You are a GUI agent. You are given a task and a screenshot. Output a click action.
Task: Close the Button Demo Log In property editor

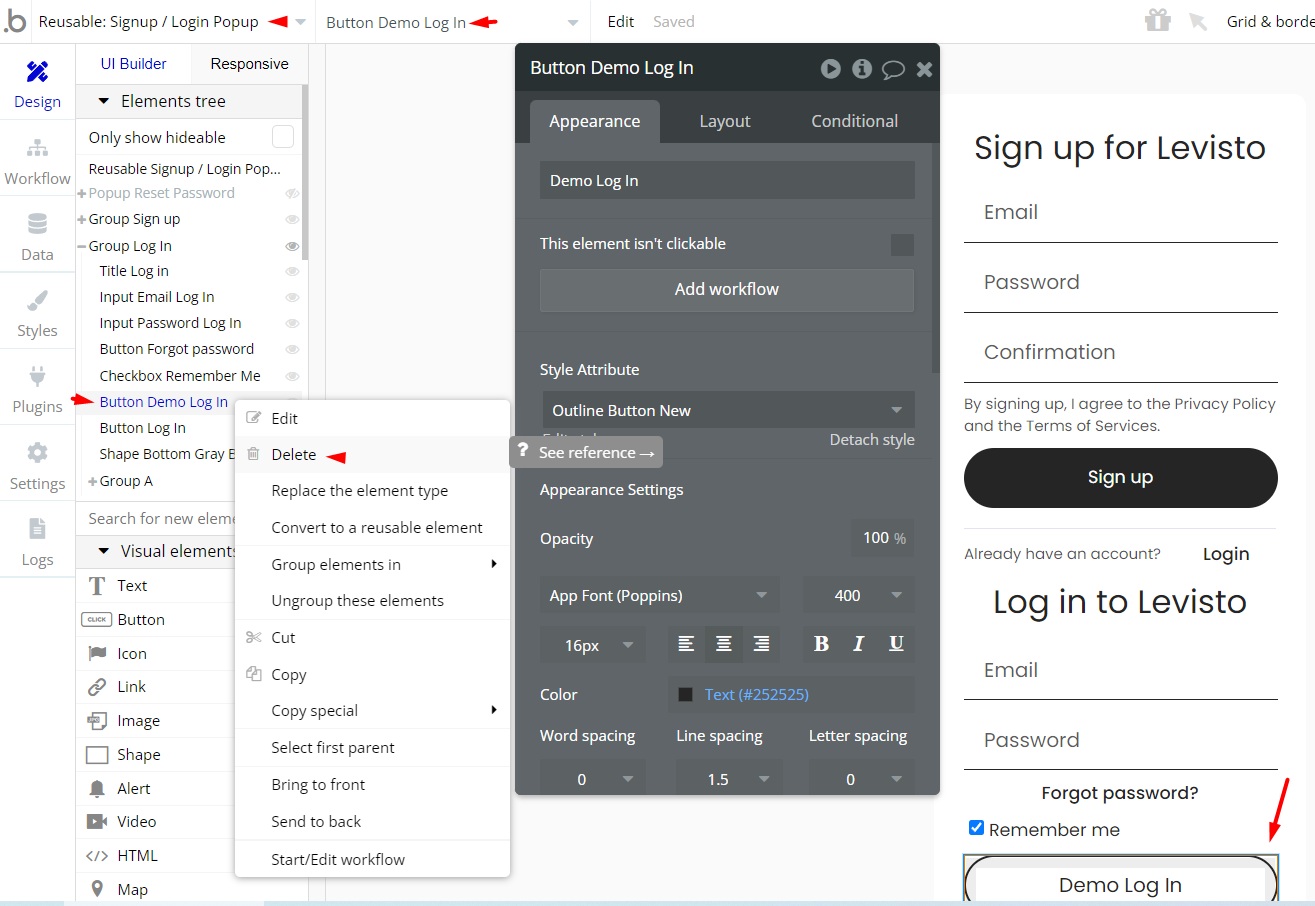pos(924,68)
